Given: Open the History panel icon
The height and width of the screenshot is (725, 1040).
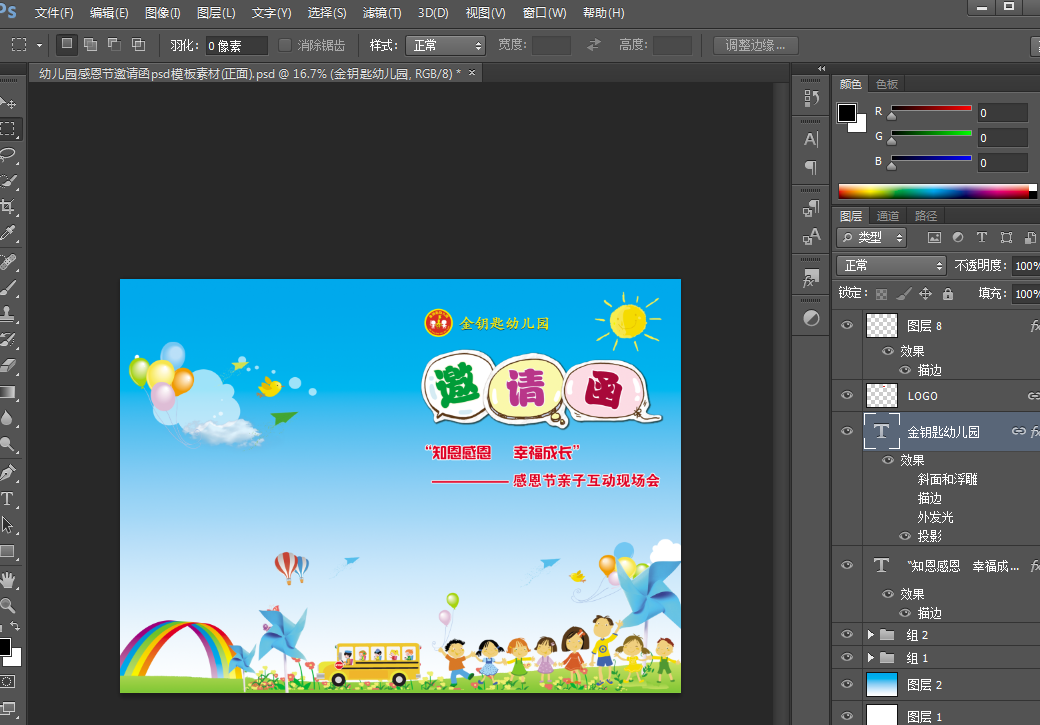Looking at the screenshot, I should (811, 98).
